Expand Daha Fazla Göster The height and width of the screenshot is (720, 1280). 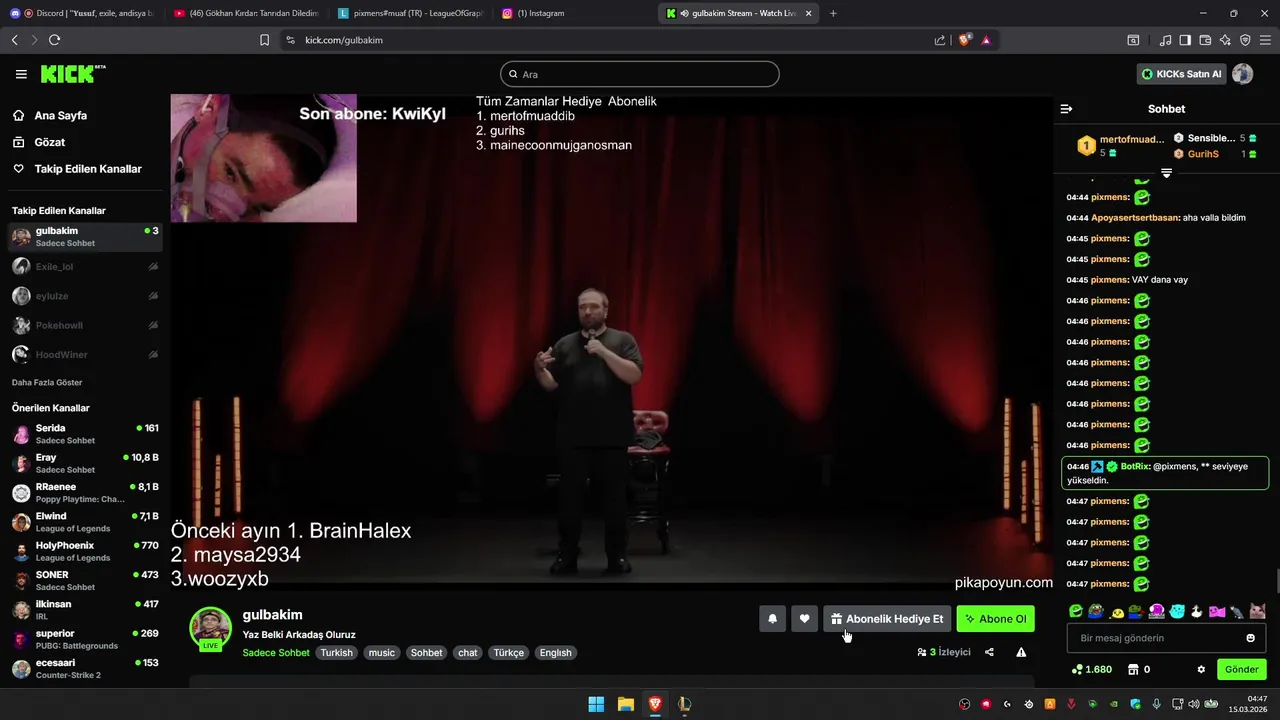pos(47,382)
